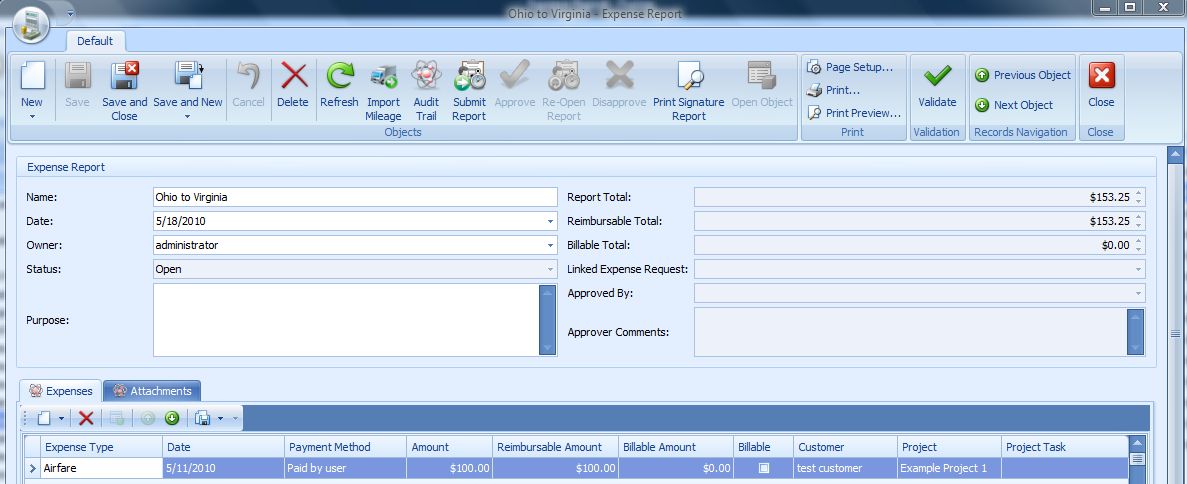Image resolution: width=1187 pixels, height=484 pixels.
Task: Open the Approved By dropdown
Action: 1138,294
